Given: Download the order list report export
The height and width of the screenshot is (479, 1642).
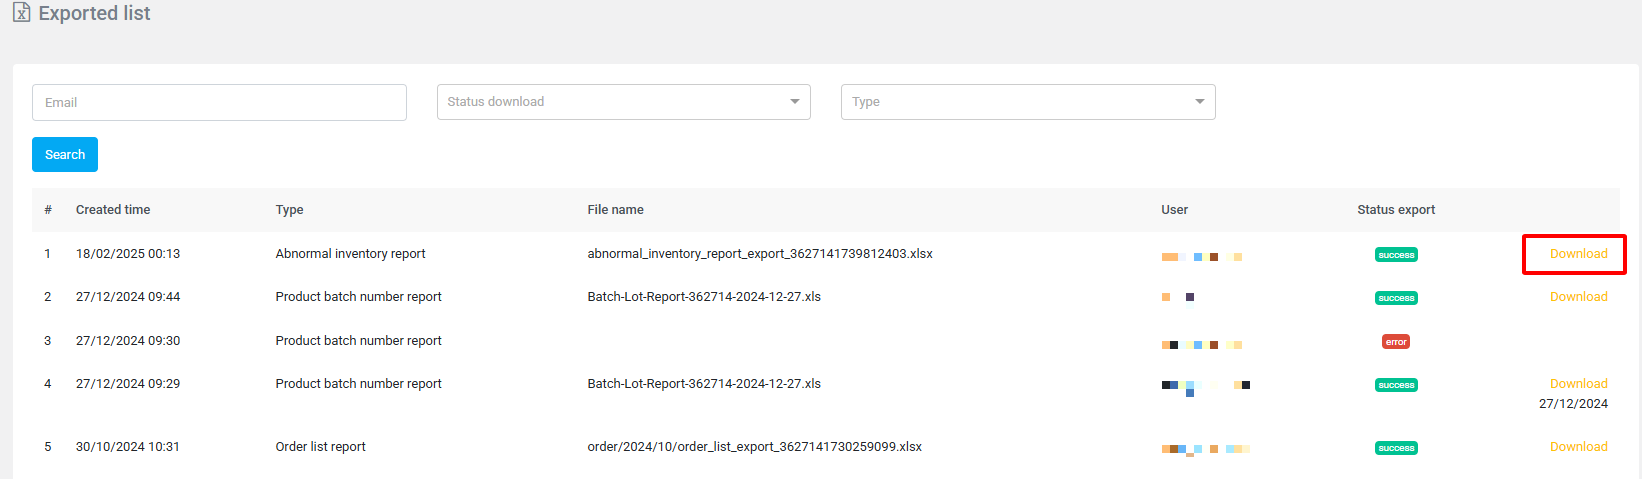Looking at the screenshot, I should coord(1578,447).
